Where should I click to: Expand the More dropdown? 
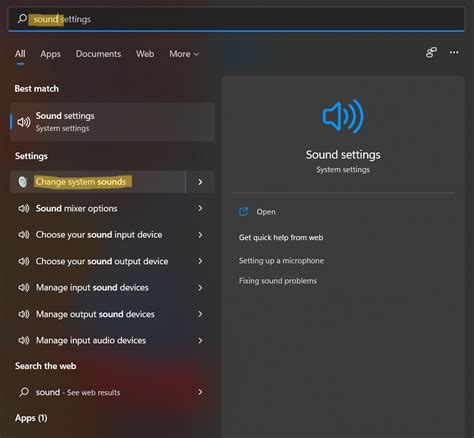click(184, 54)
